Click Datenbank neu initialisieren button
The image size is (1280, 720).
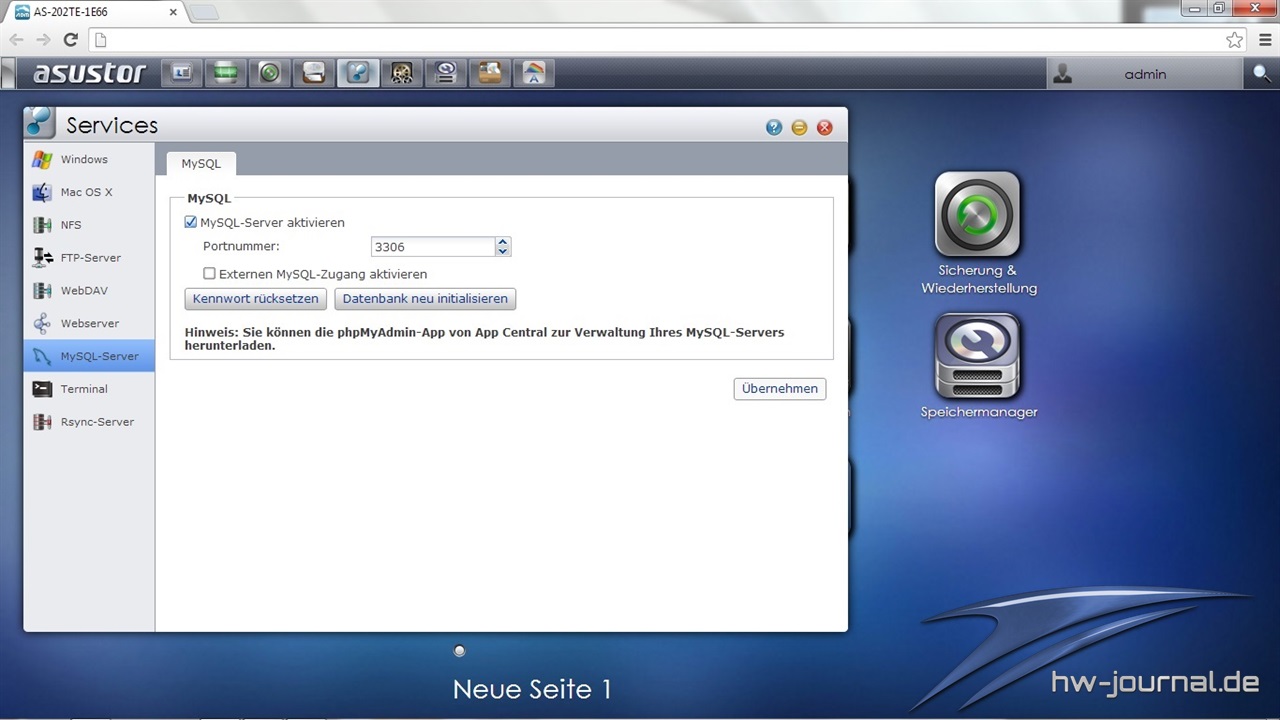(x=425, y=298)
